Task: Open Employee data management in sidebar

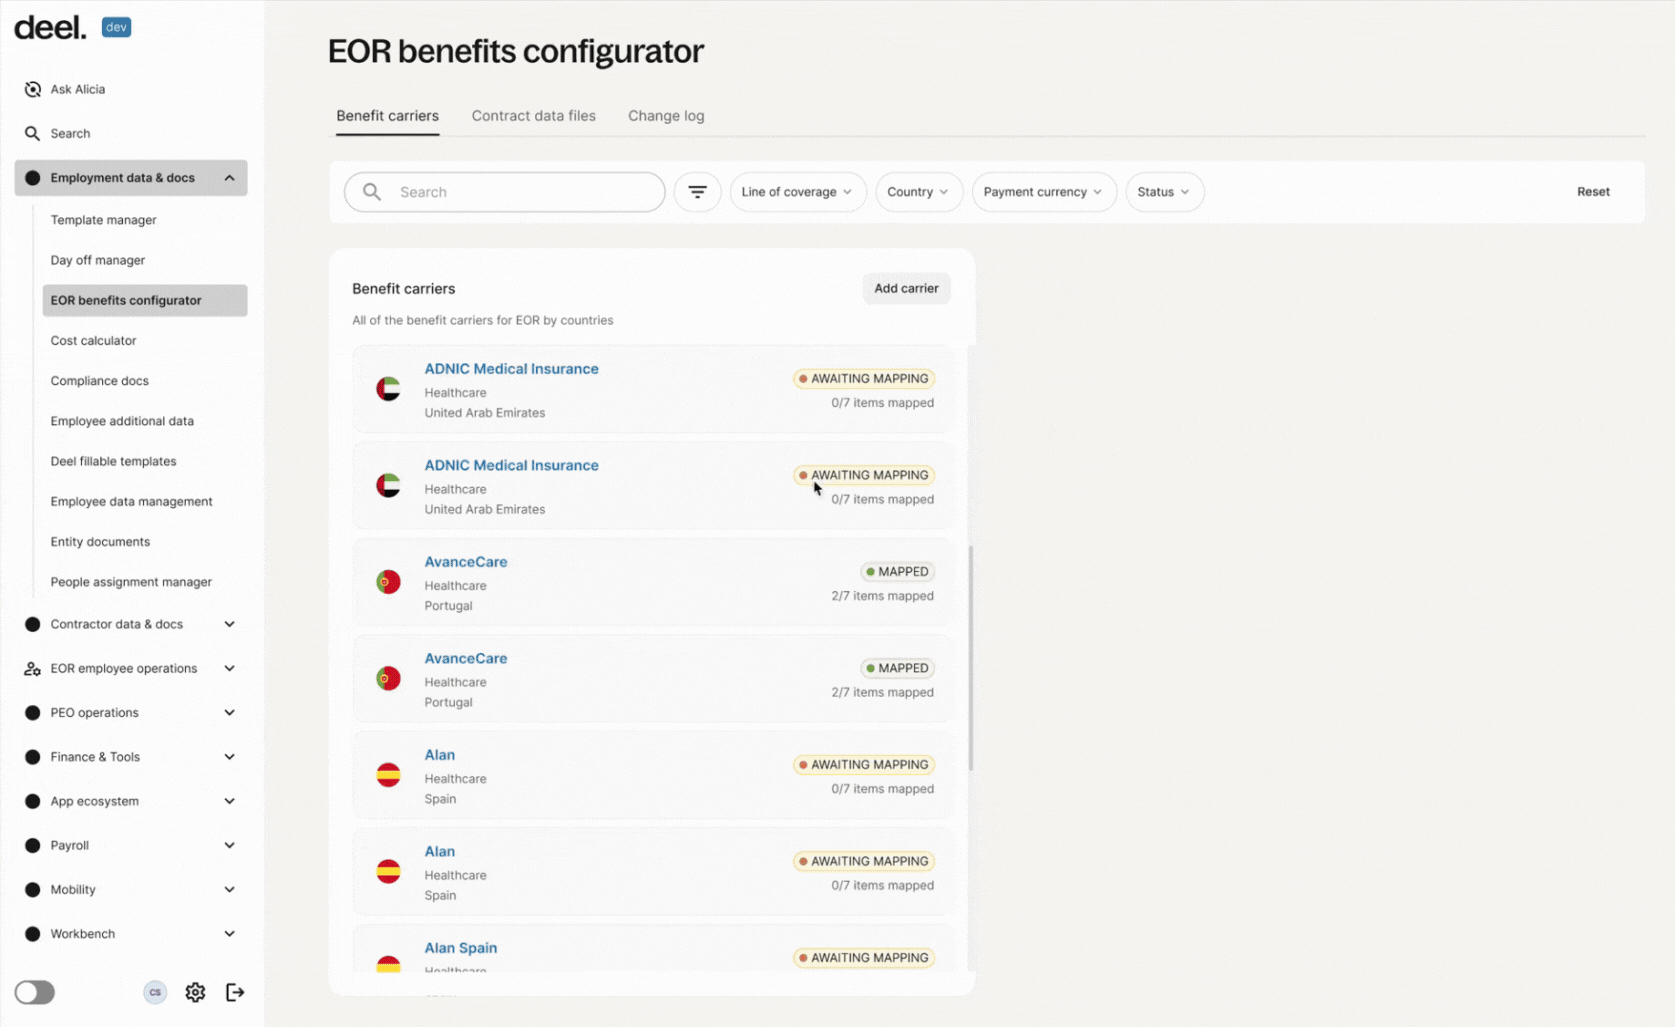Action: click(x=131, y=502)
